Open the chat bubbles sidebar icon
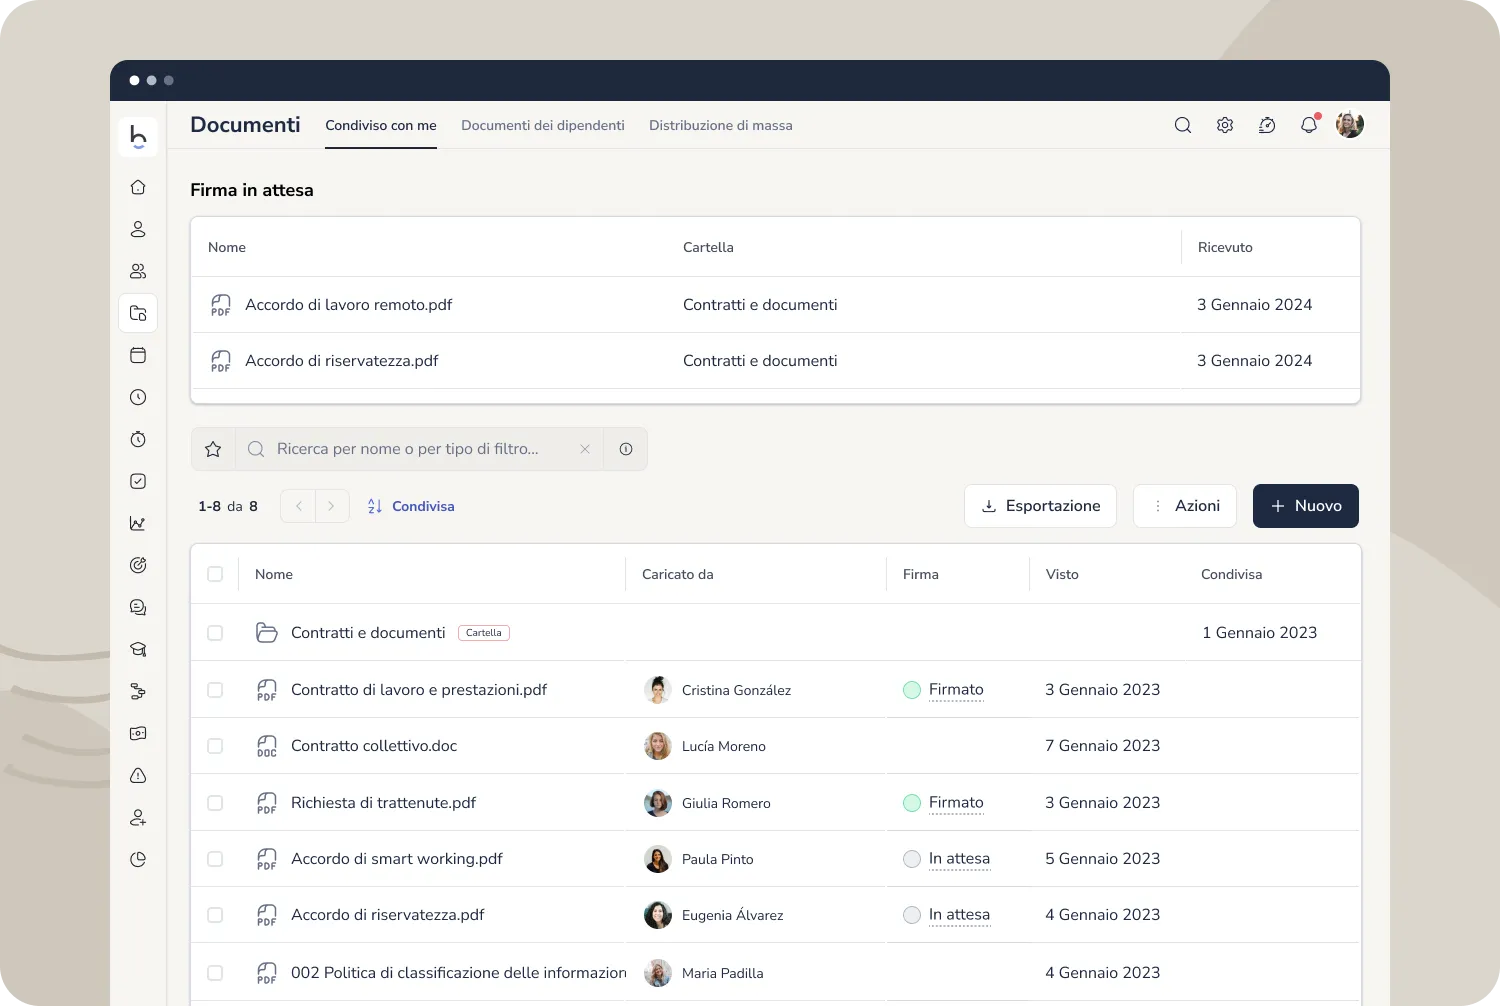This screenshot has width=1500, height=1006. coord(138,607)
